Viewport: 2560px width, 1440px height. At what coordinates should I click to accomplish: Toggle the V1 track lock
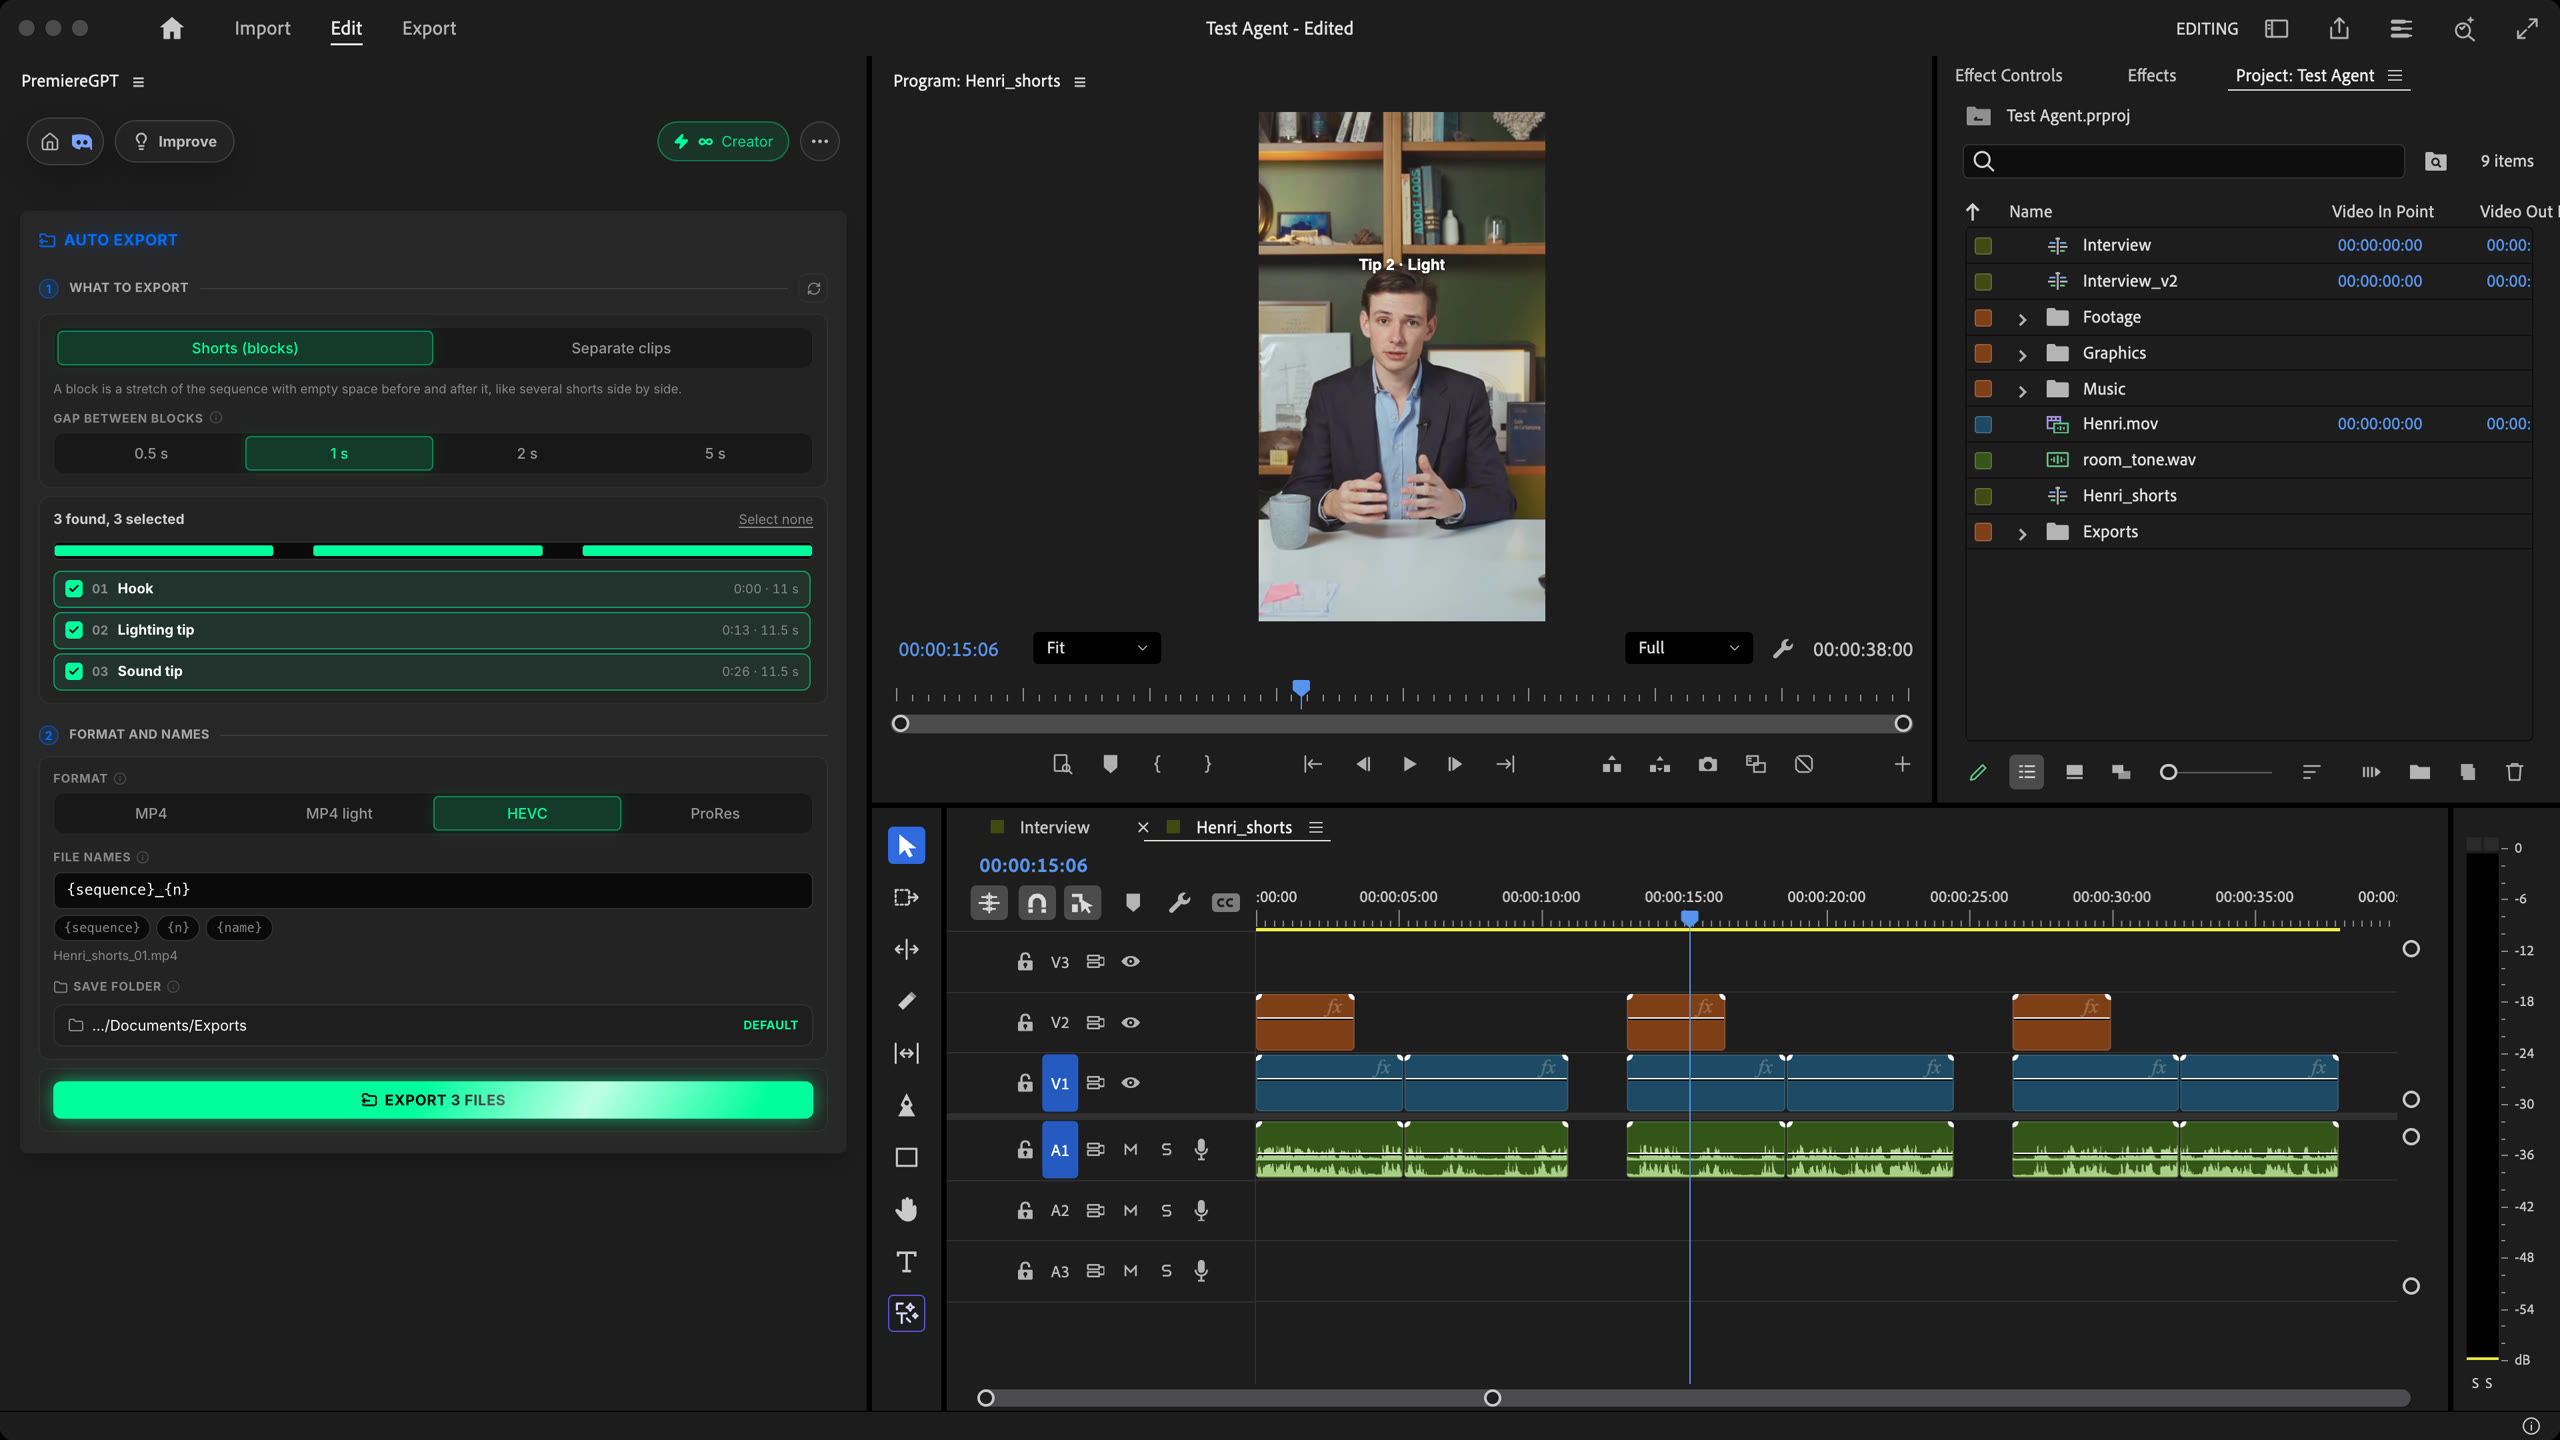coord(1025,1083)
